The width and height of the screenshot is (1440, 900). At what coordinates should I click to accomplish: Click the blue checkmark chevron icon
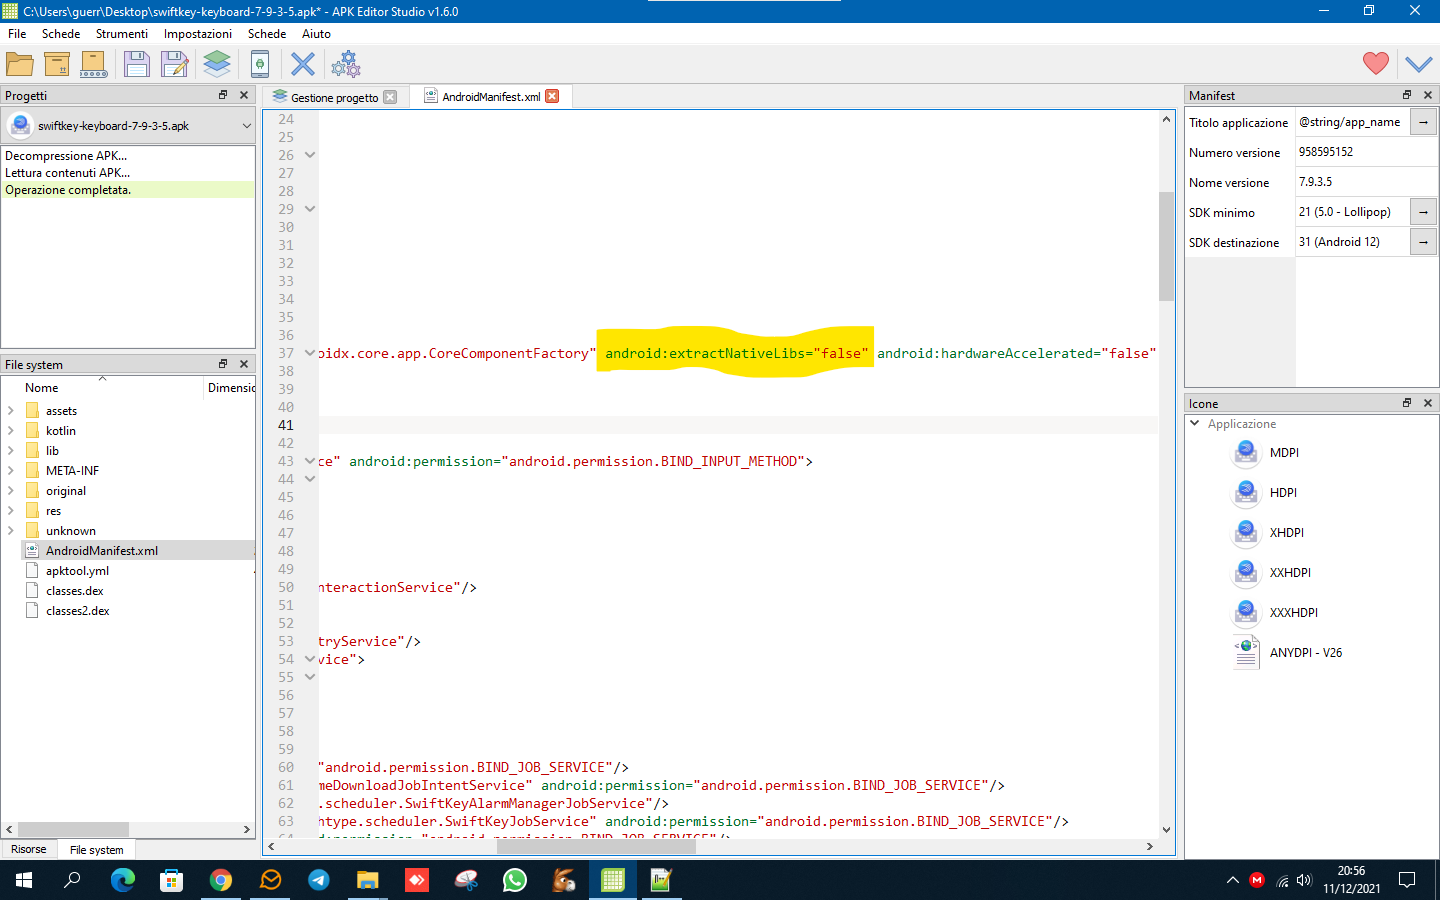[x=1418, y=64]
